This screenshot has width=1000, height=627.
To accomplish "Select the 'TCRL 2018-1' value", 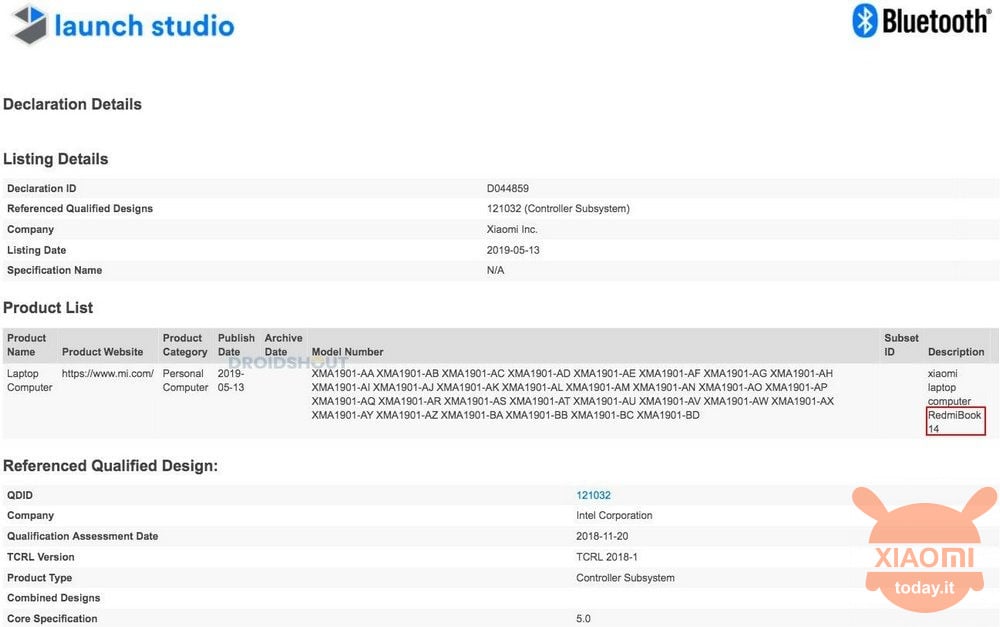I will coord(607,557).
